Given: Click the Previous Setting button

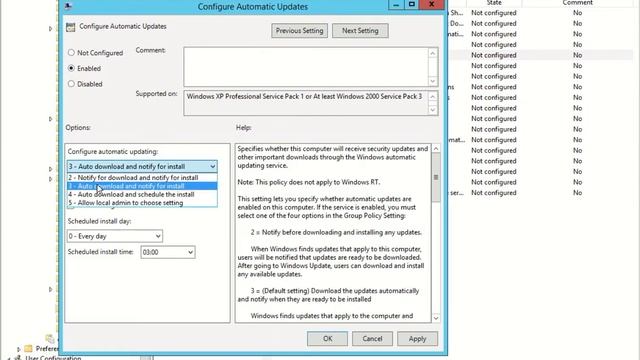Looking at the screenshot, I should point(299,31).
